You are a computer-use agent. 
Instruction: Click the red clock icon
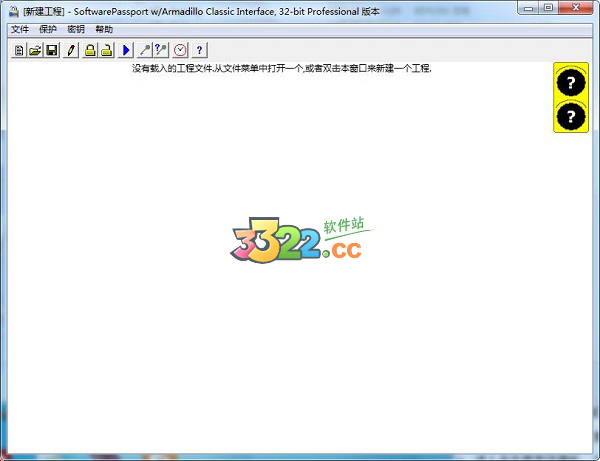click(x=180, y=50)
